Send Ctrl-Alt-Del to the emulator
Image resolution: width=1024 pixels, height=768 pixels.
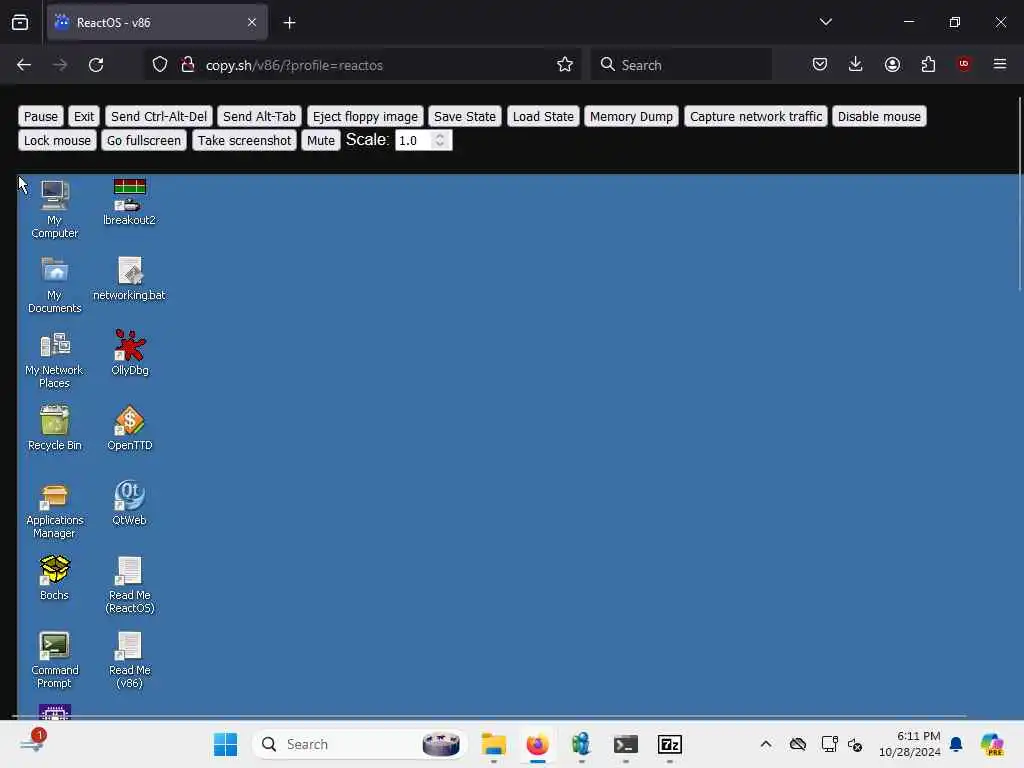click(x=159, y=116)
